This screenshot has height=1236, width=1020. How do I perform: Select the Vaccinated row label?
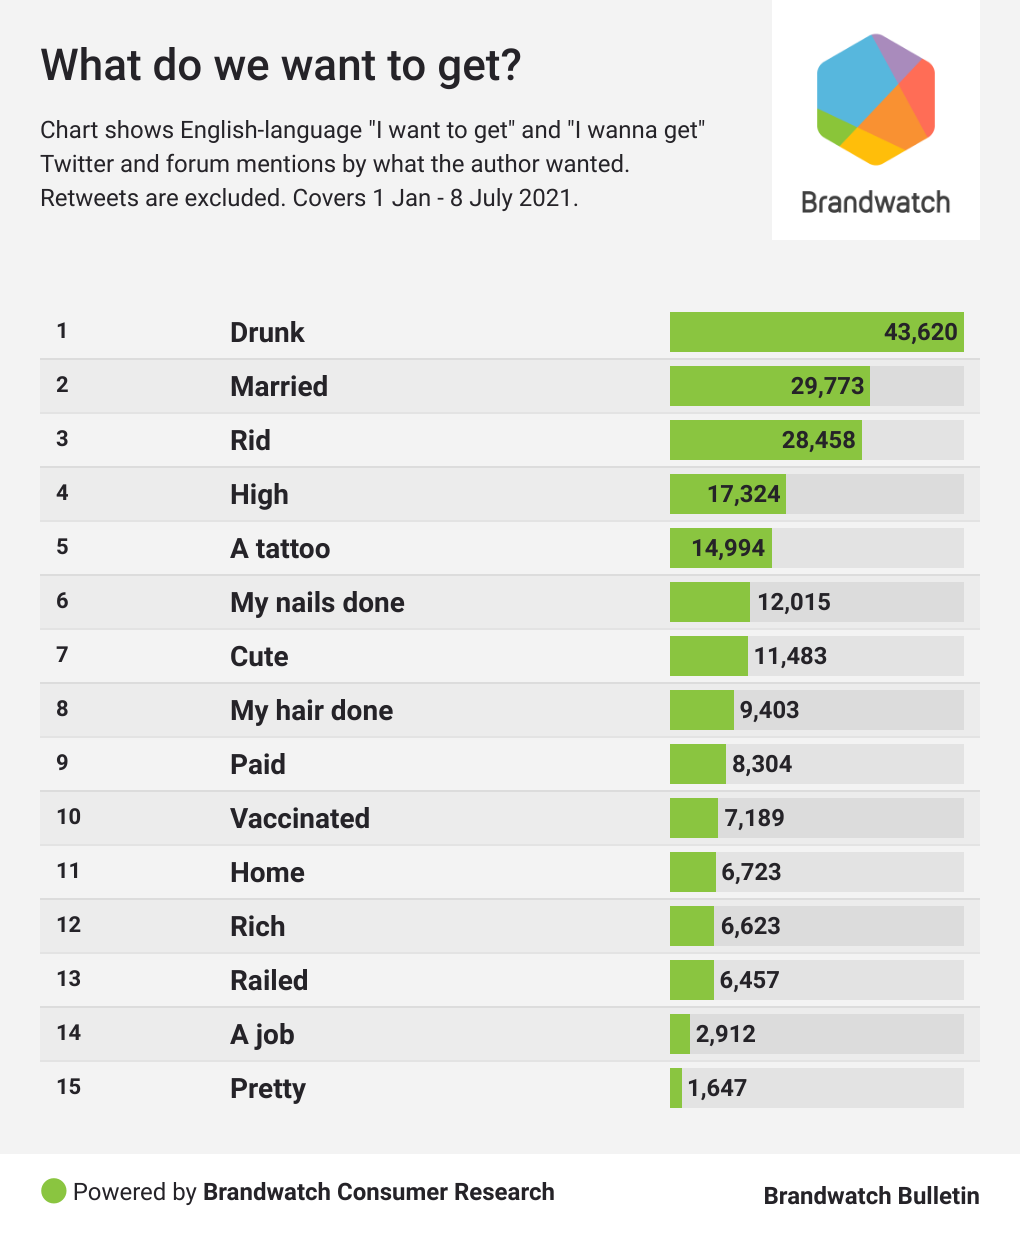(x=300, y=818)
